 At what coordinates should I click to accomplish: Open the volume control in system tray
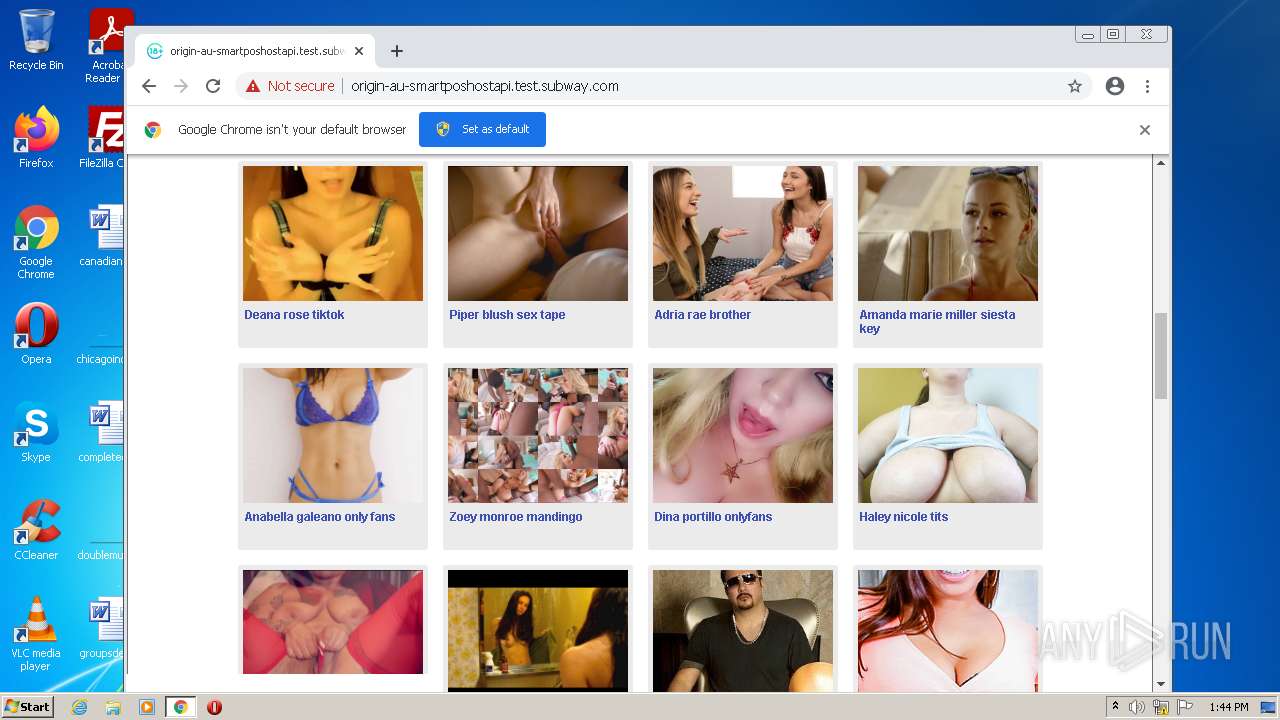click(x=1137, y=707)
